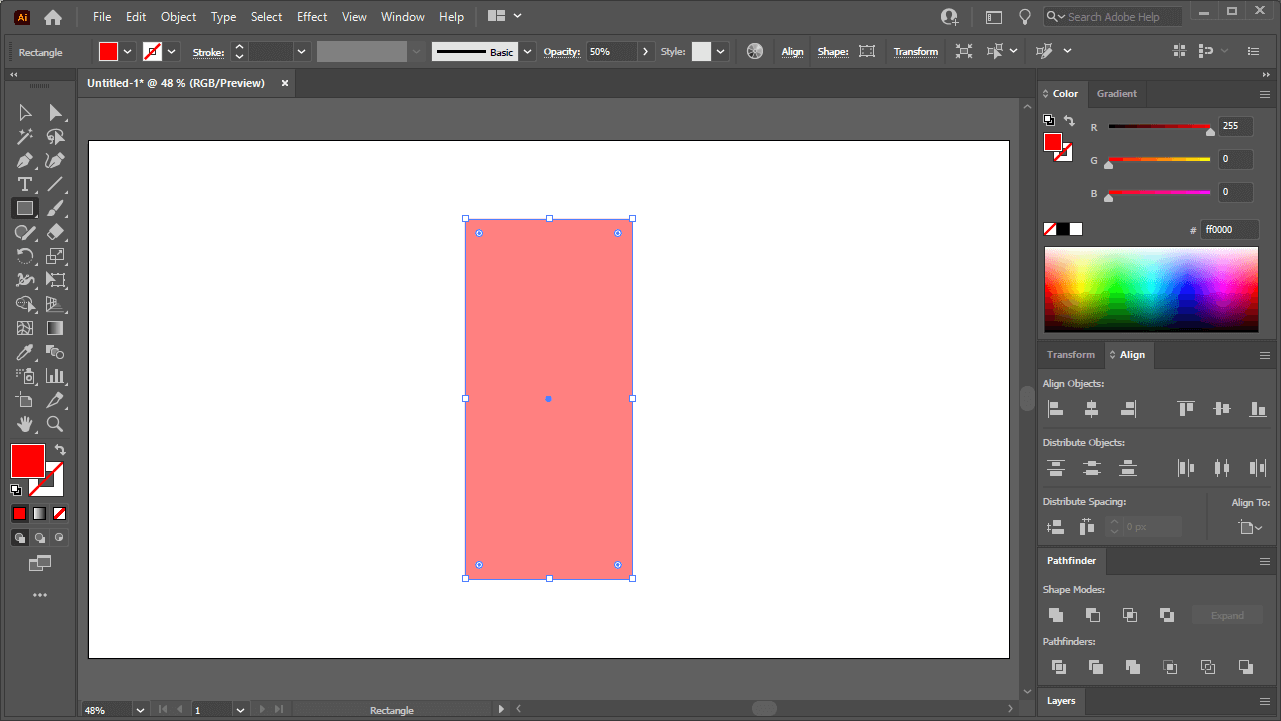Viewport: 1281px width, 721px height.
Task: Select the Pen tool
Action: 25,161
